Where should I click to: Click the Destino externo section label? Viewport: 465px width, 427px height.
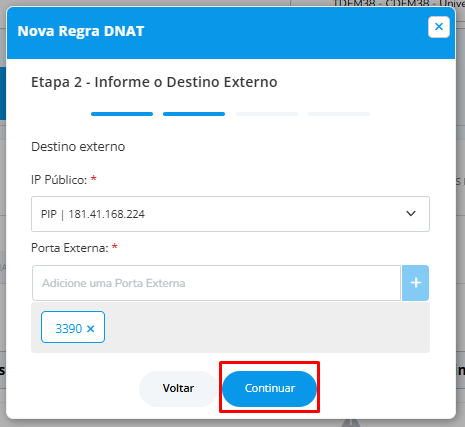78,147
